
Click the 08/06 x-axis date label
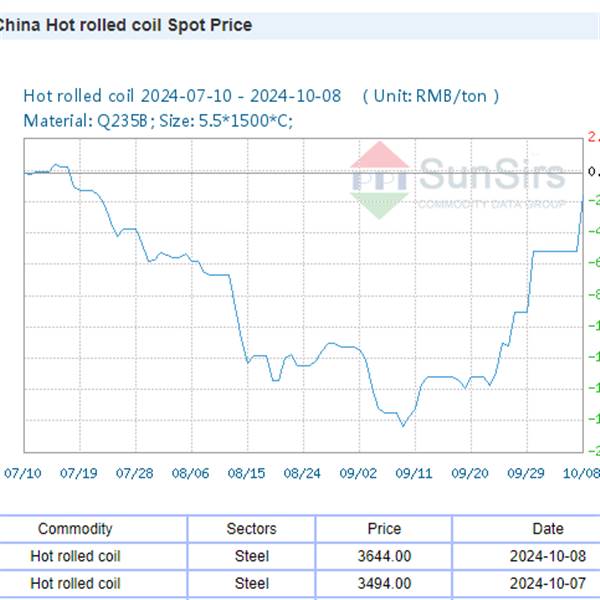[x=191, y=473]
